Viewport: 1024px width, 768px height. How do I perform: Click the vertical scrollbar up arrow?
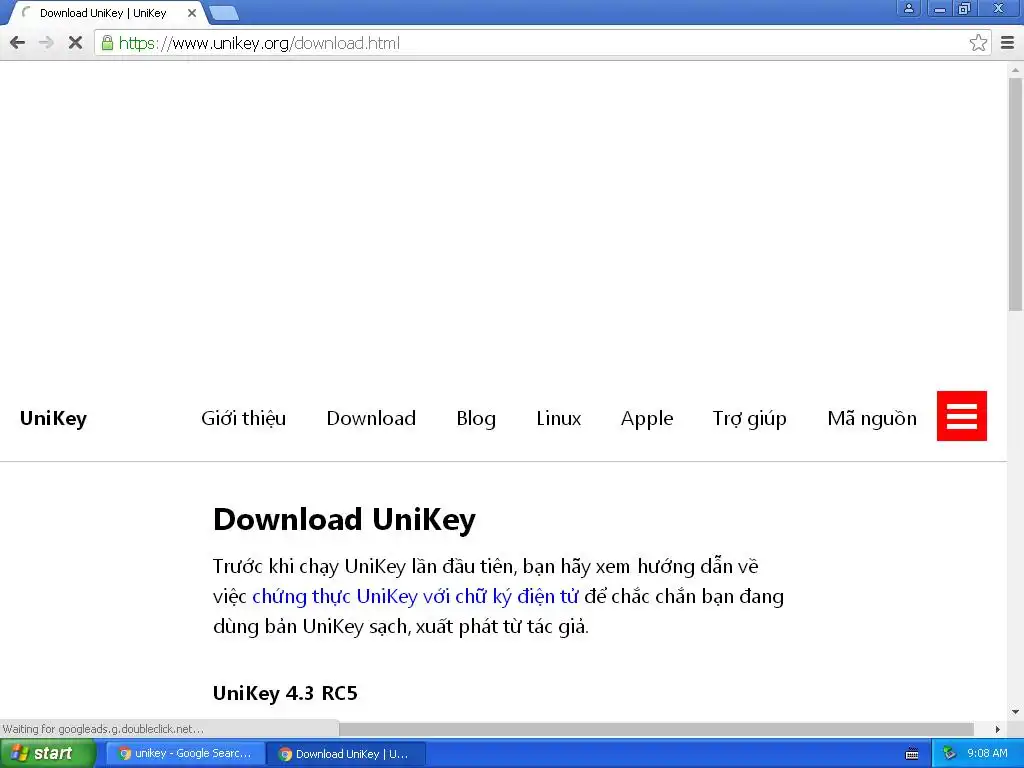(x=1016, y=69)
